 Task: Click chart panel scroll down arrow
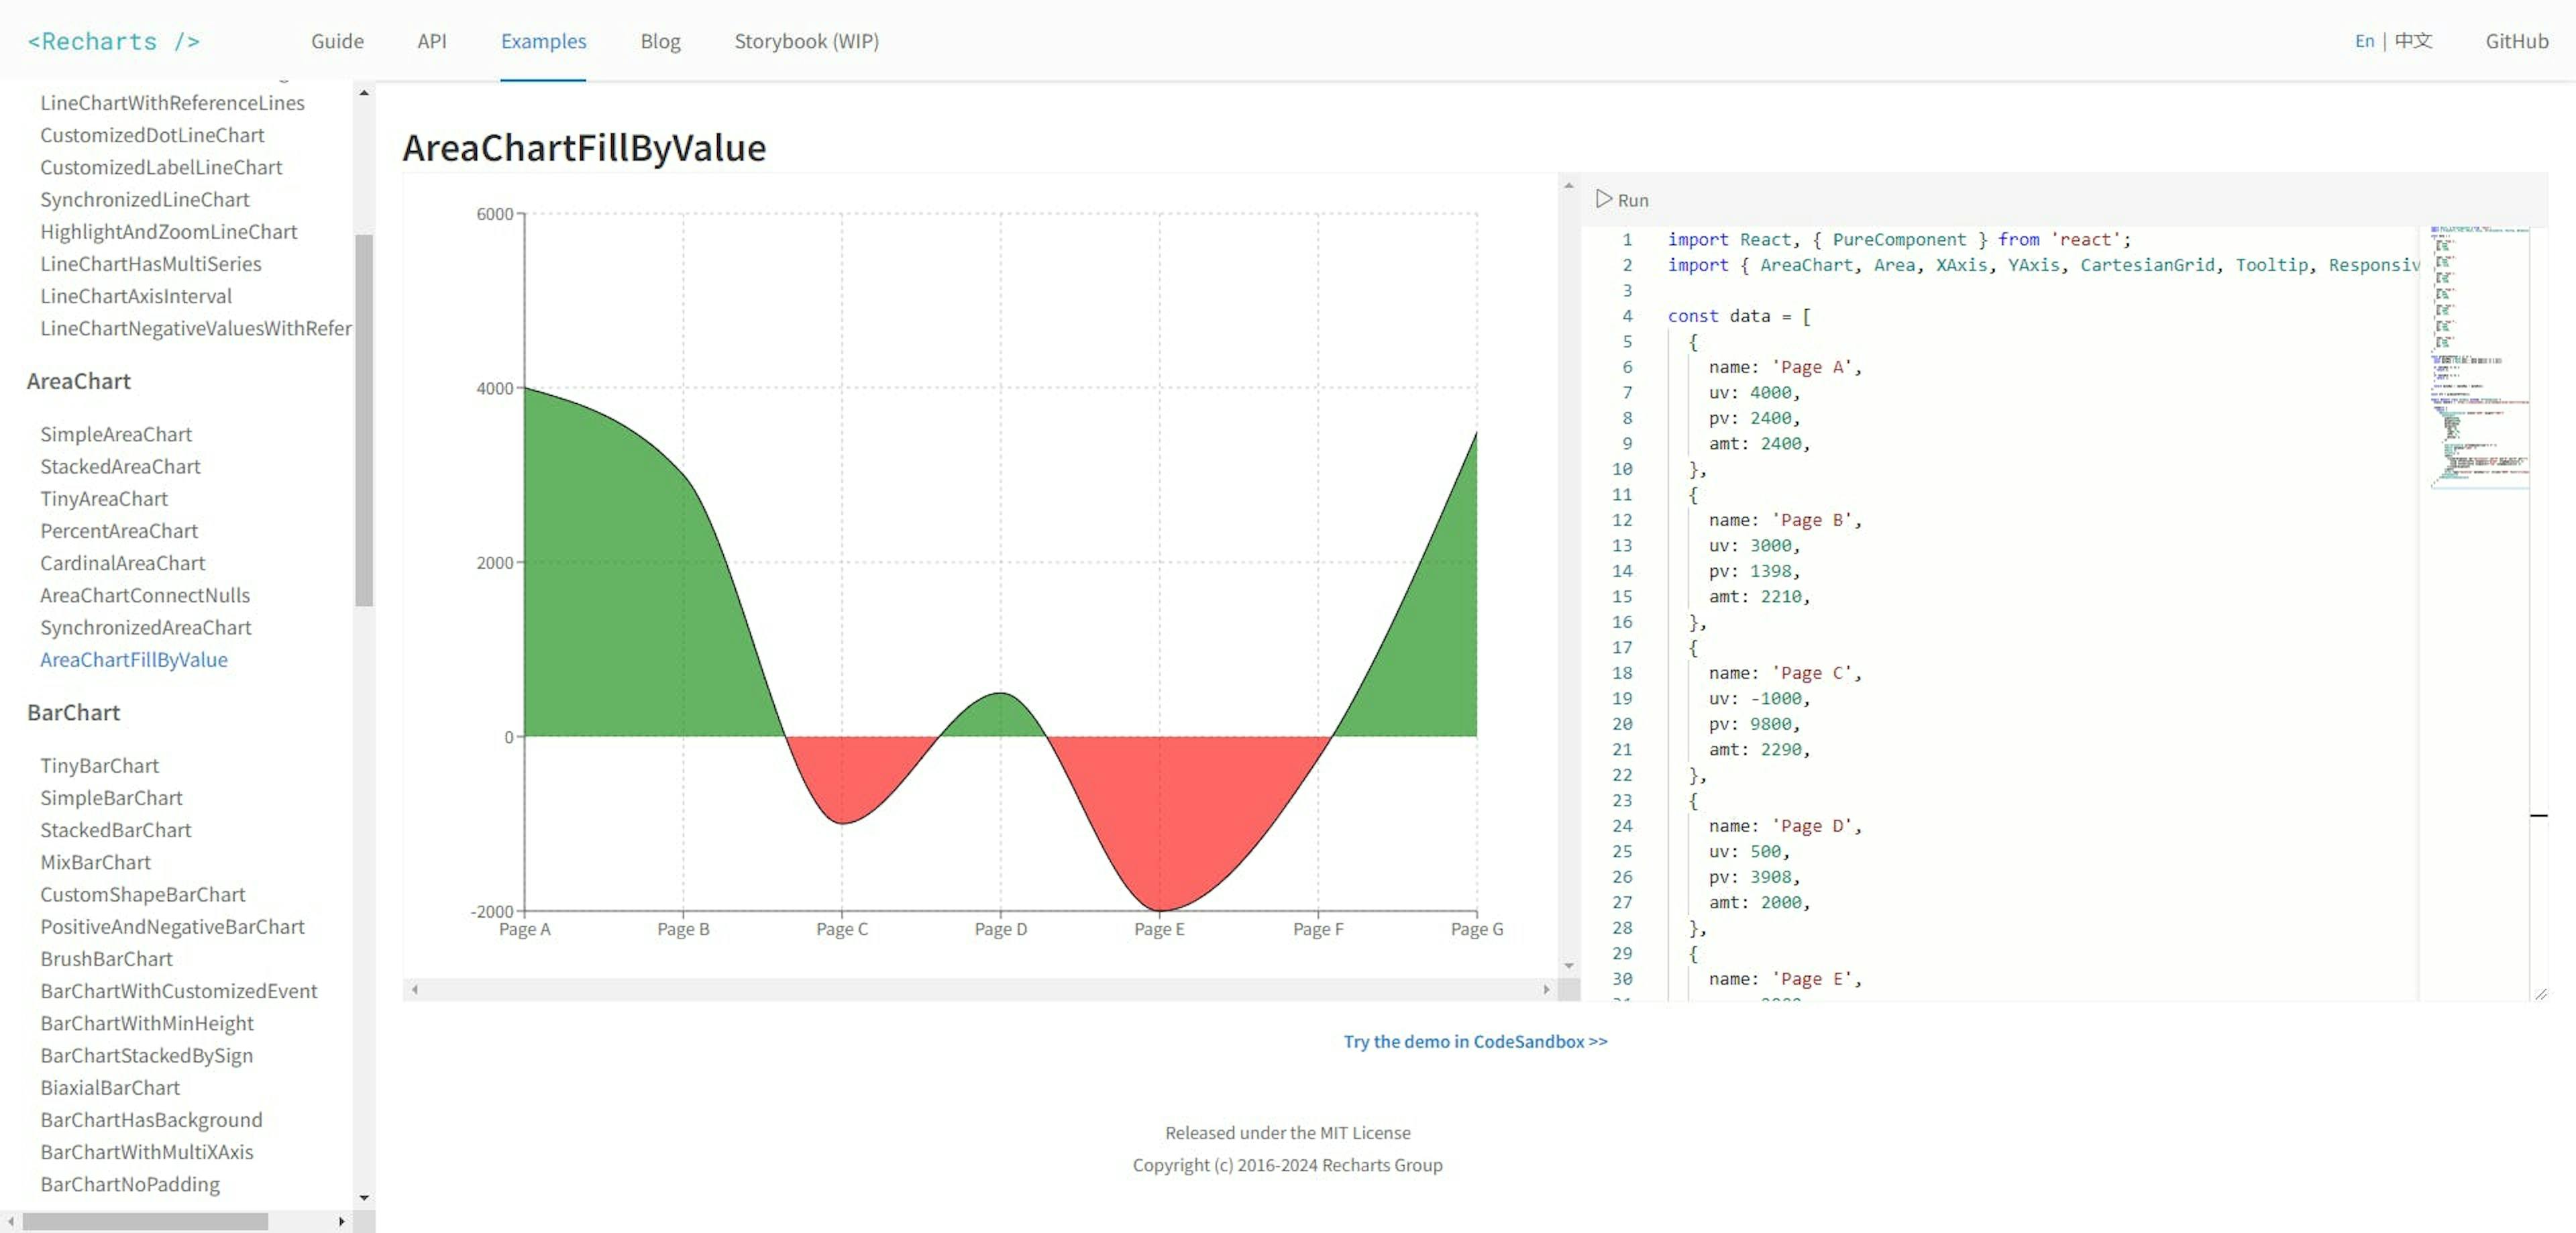1568,965
